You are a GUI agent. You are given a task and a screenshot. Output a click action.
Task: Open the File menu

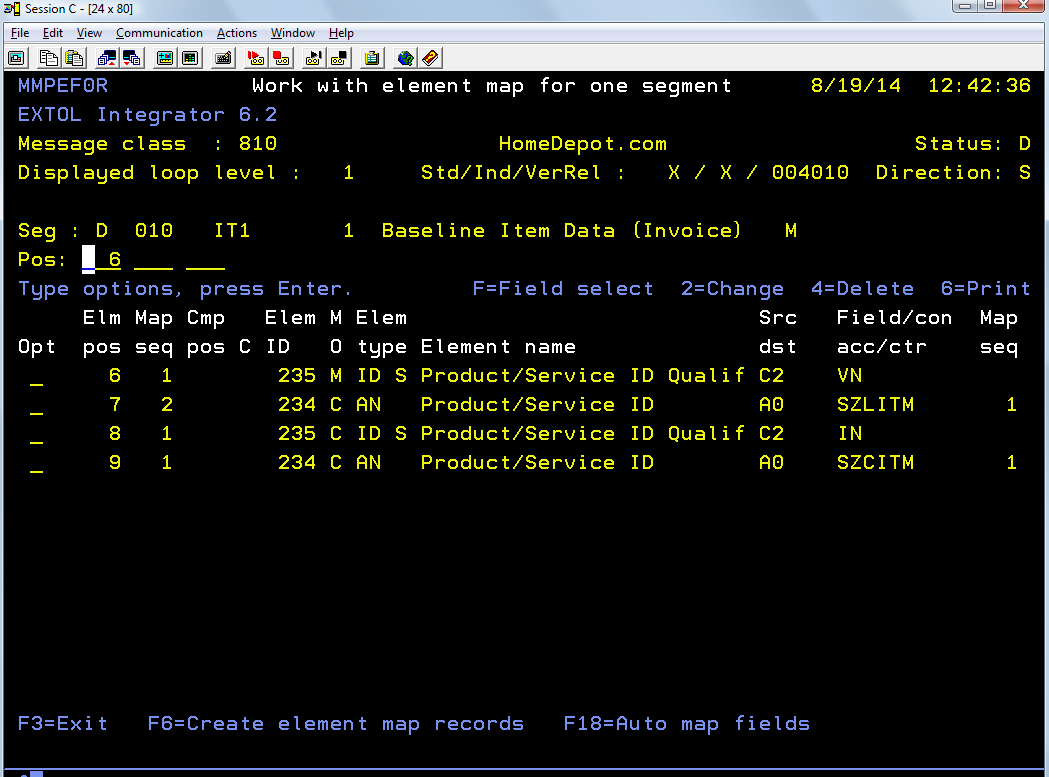[x=20, y=33]
